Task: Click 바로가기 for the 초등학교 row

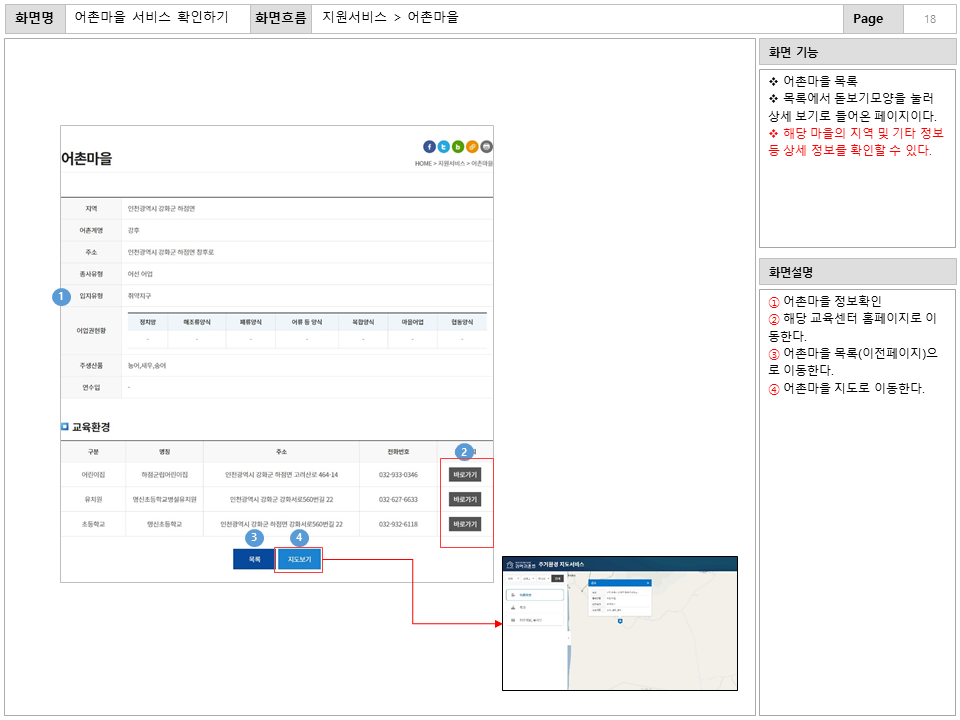Action: click(x=465, y=524)
